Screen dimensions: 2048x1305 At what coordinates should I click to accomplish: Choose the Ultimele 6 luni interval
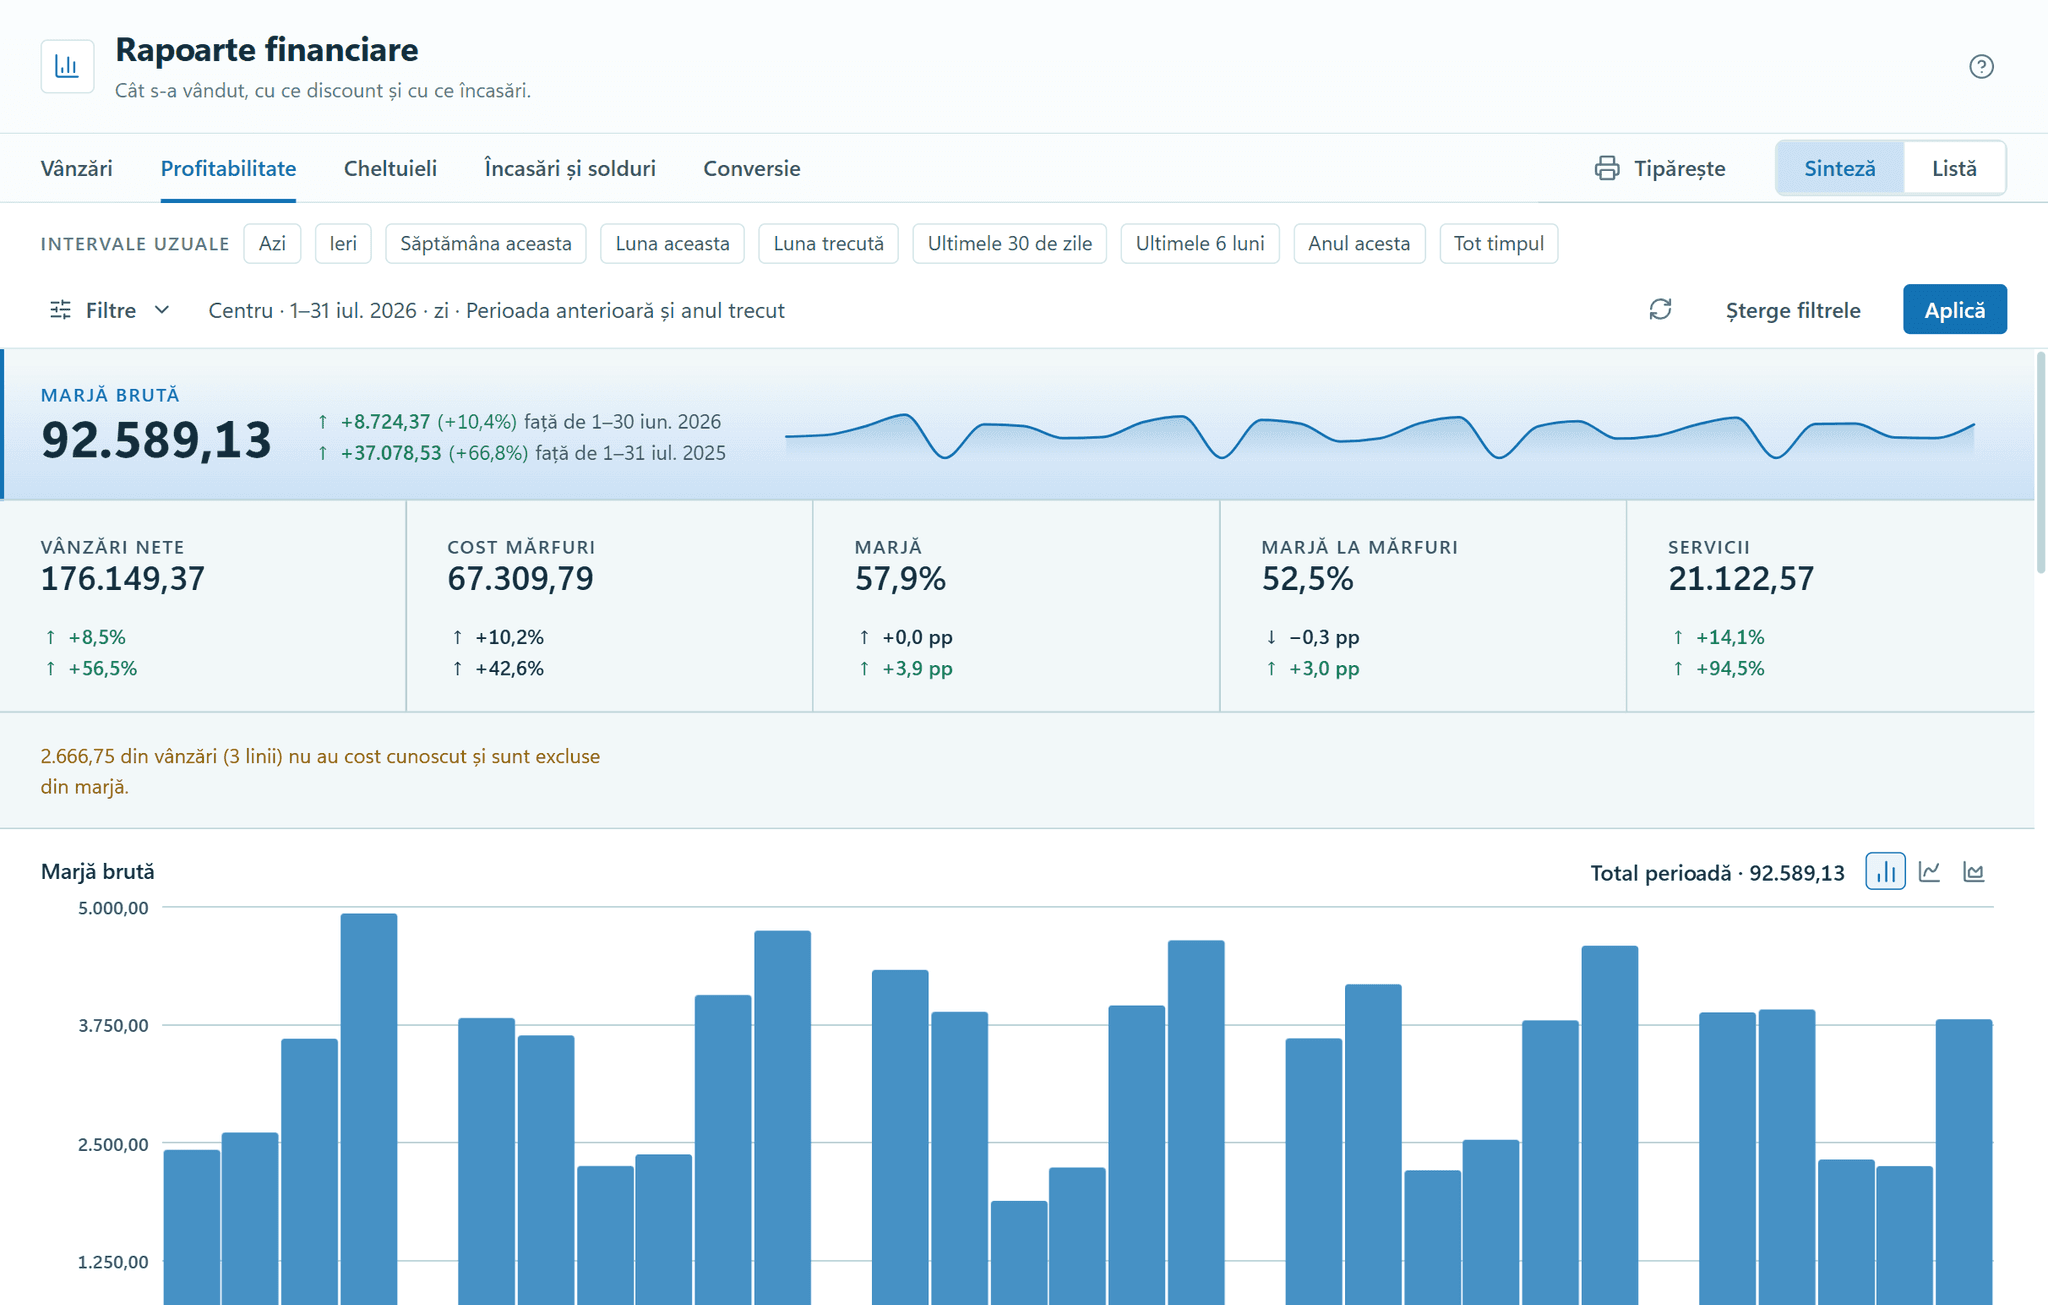click(1200, 243)
